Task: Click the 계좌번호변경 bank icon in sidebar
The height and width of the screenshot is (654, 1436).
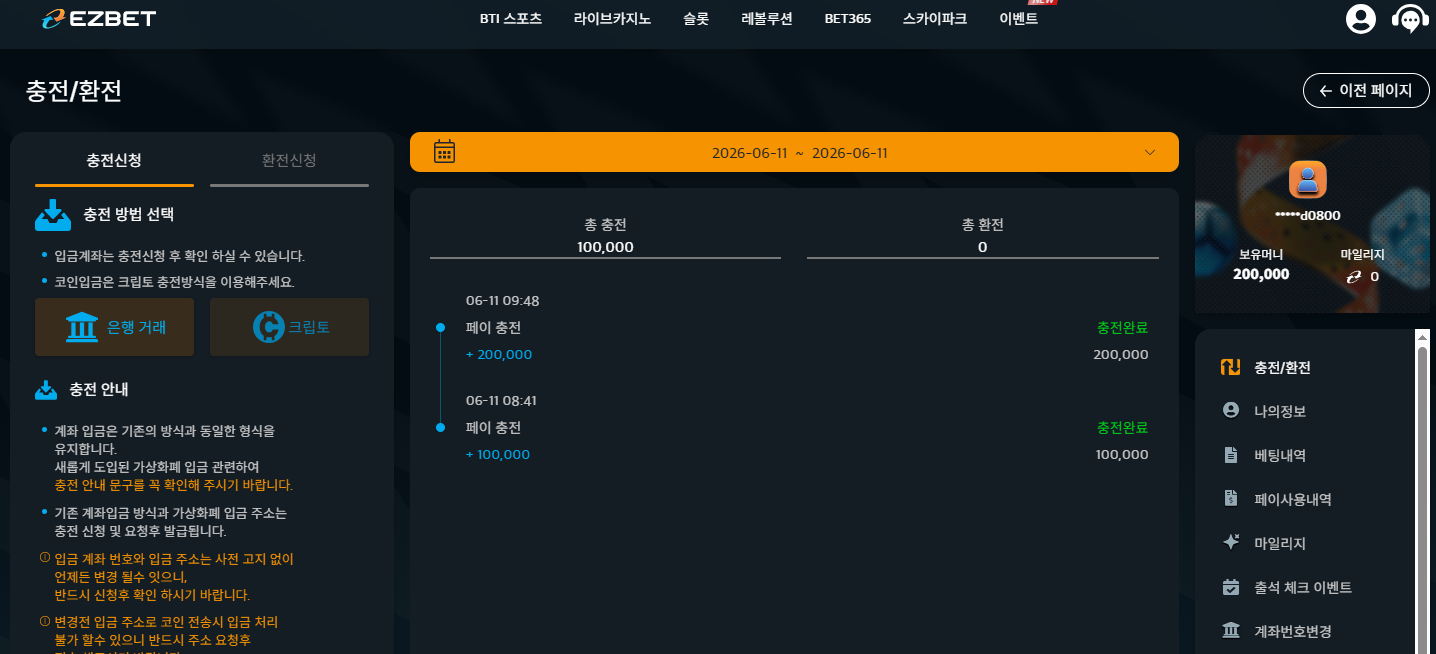Action: (x=1231, y=631)
